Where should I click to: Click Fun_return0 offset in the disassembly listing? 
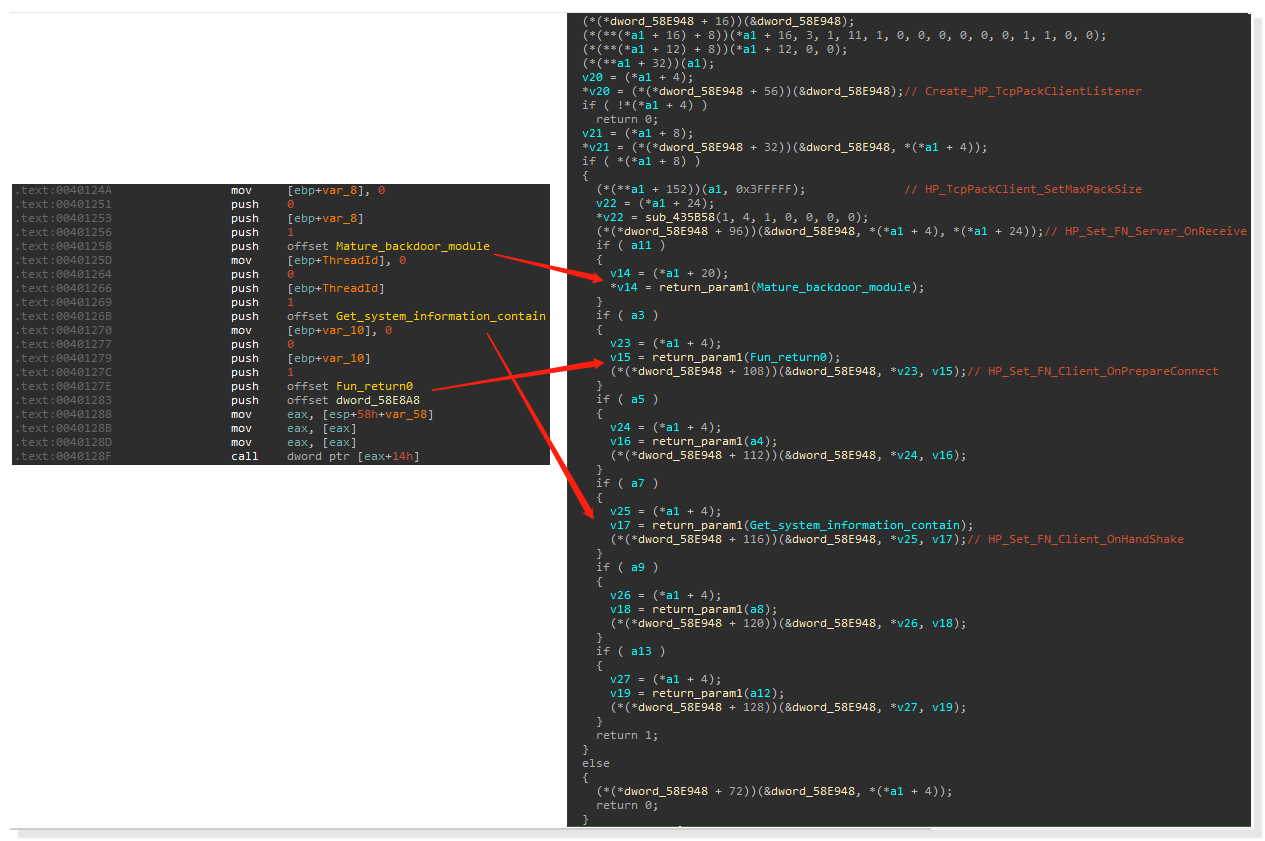374,386
